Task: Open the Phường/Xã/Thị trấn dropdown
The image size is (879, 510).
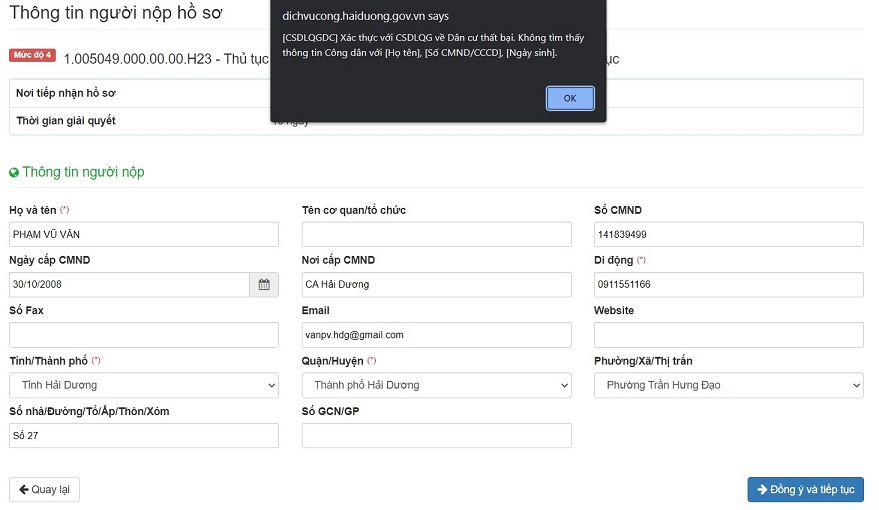Action: (x=729, y=385)
